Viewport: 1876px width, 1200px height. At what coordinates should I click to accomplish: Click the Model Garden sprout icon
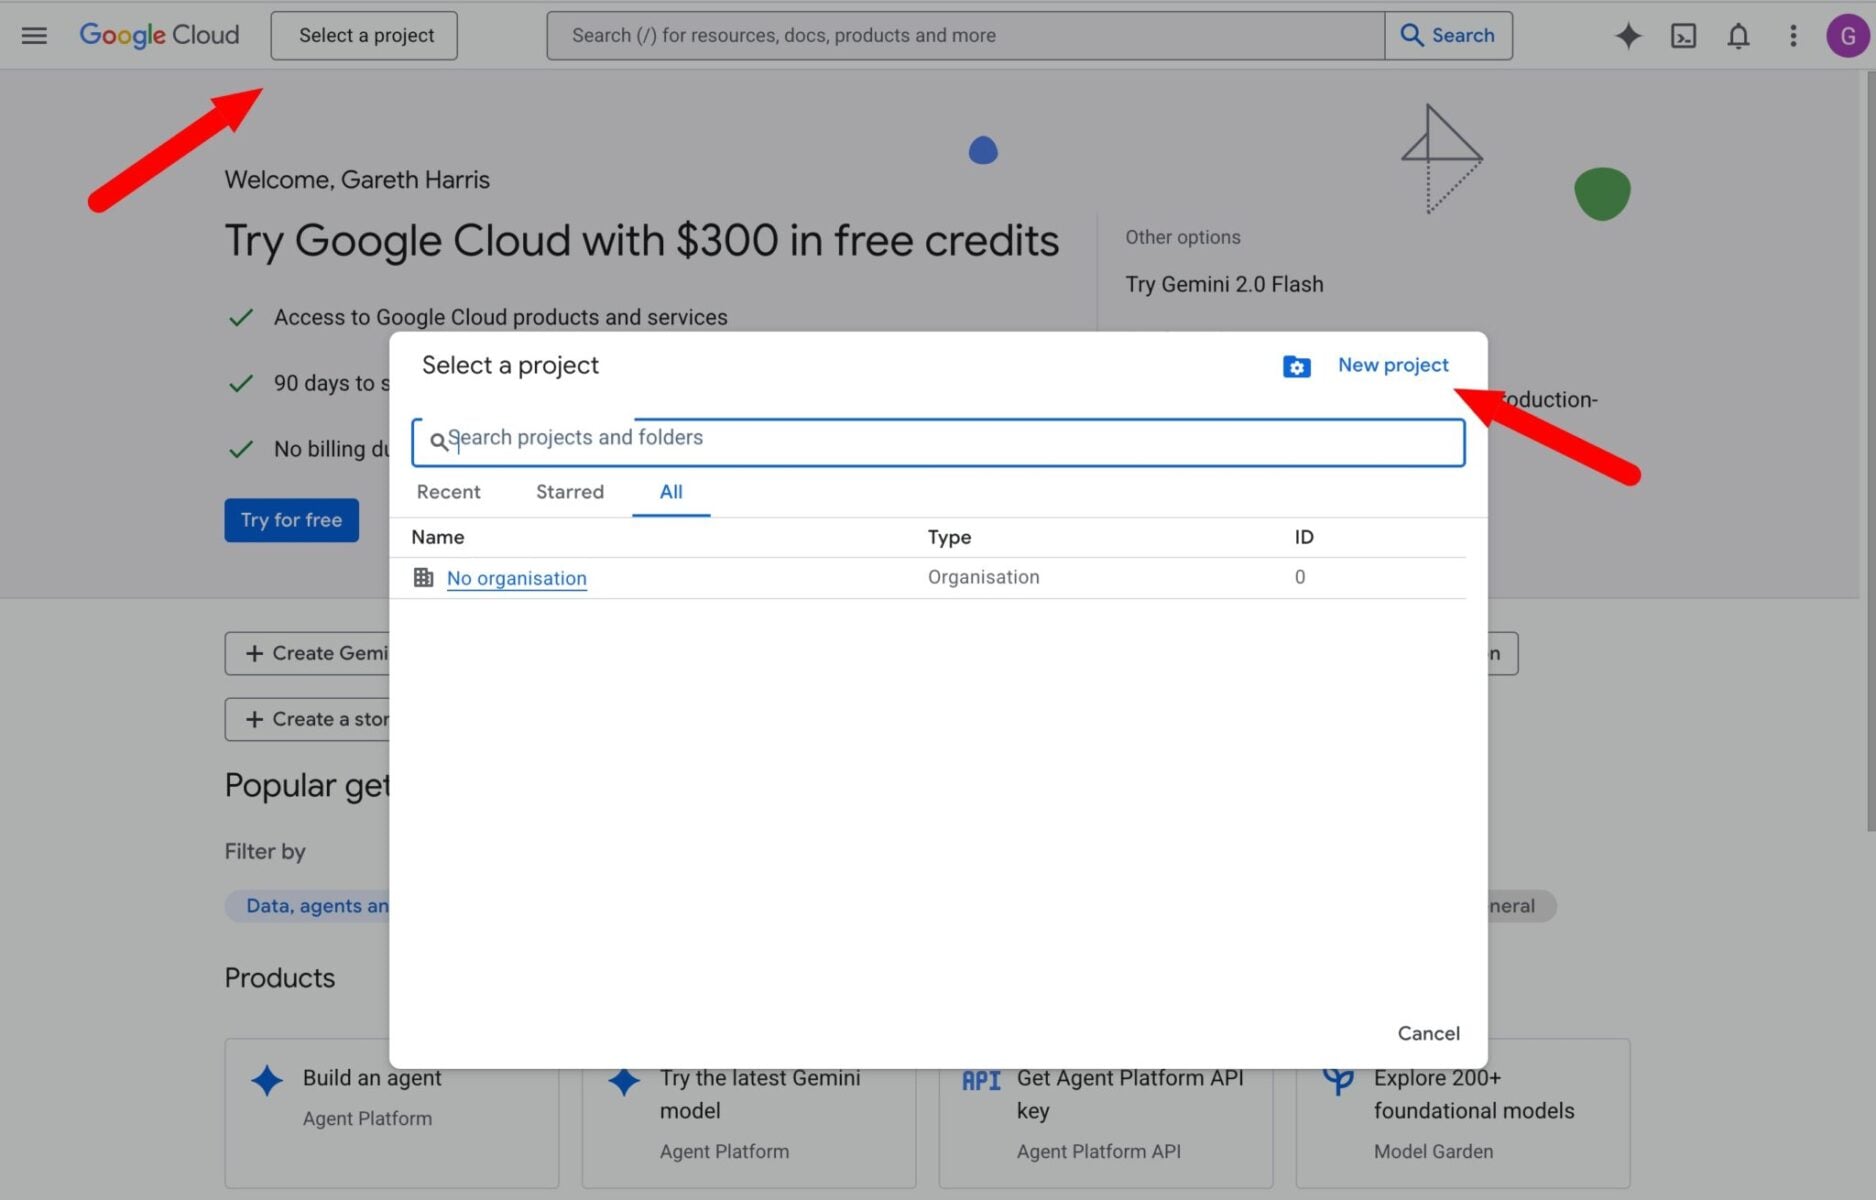tap(1338, 1081)
